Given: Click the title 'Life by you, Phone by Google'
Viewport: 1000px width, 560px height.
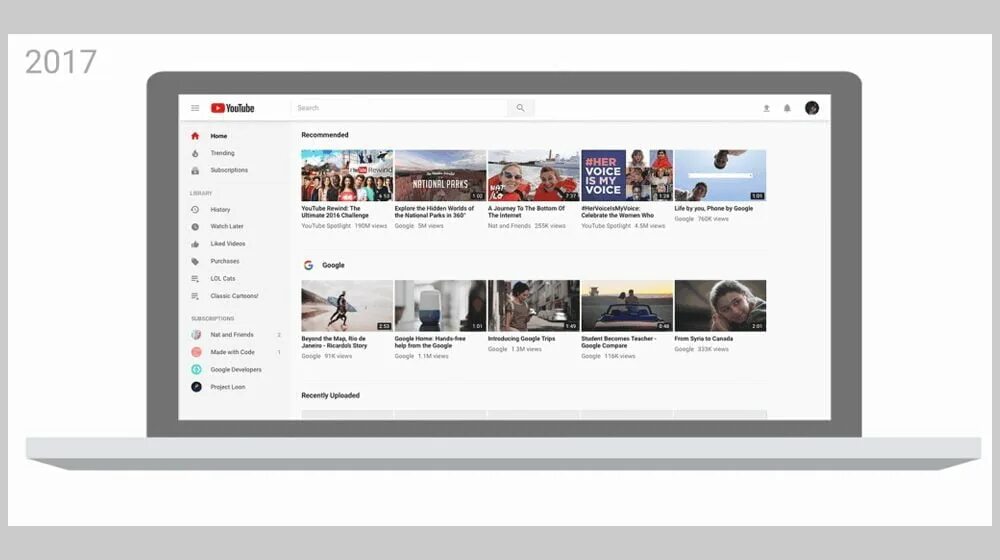Looking at the screenshot, I should tap(714, 209).
